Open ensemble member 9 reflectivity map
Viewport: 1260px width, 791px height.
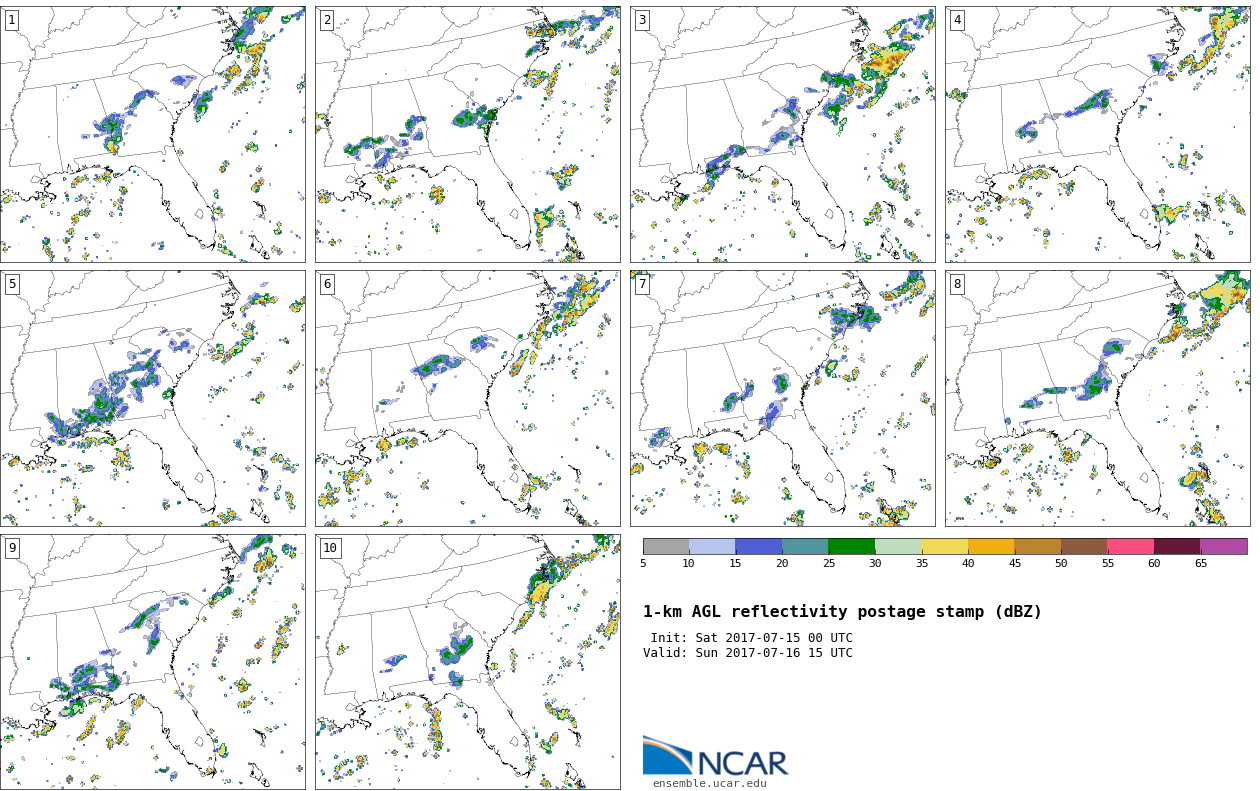[153, 662]
